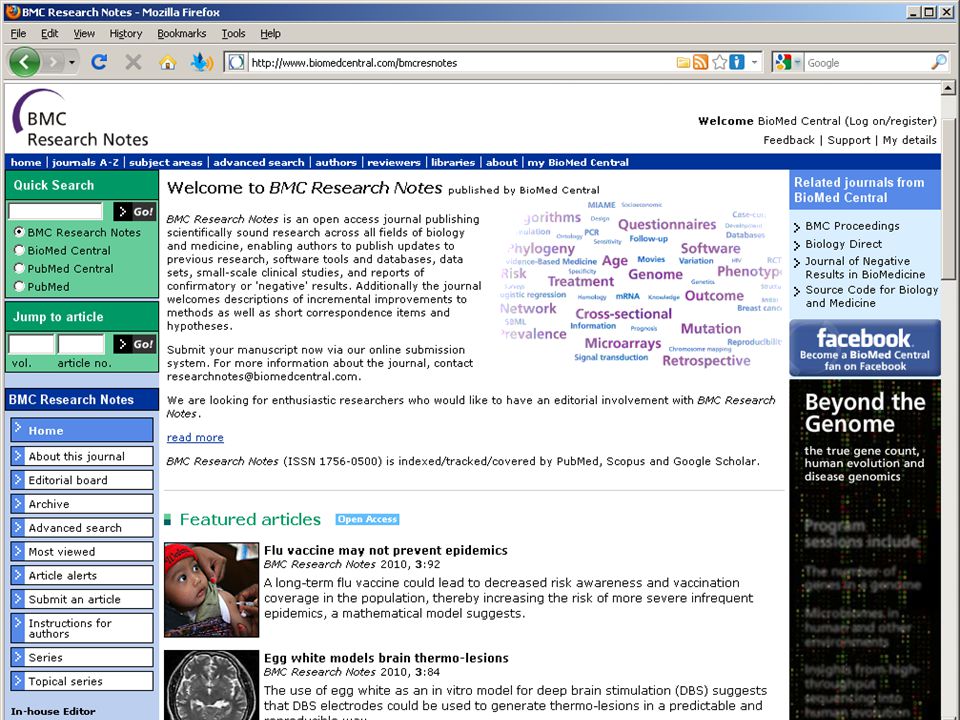Open the File menu

[x=18, y=34]
